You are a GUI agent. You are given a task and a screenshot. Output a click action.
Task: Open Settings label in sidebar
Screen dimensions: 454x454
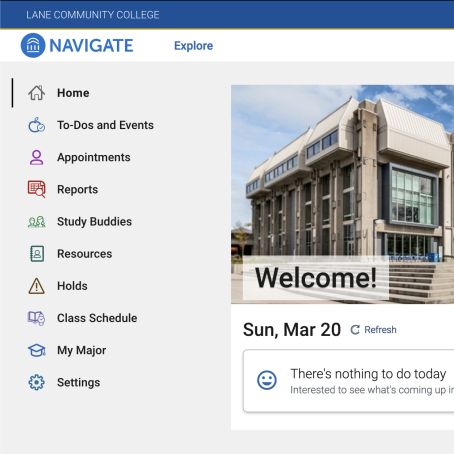78,382
